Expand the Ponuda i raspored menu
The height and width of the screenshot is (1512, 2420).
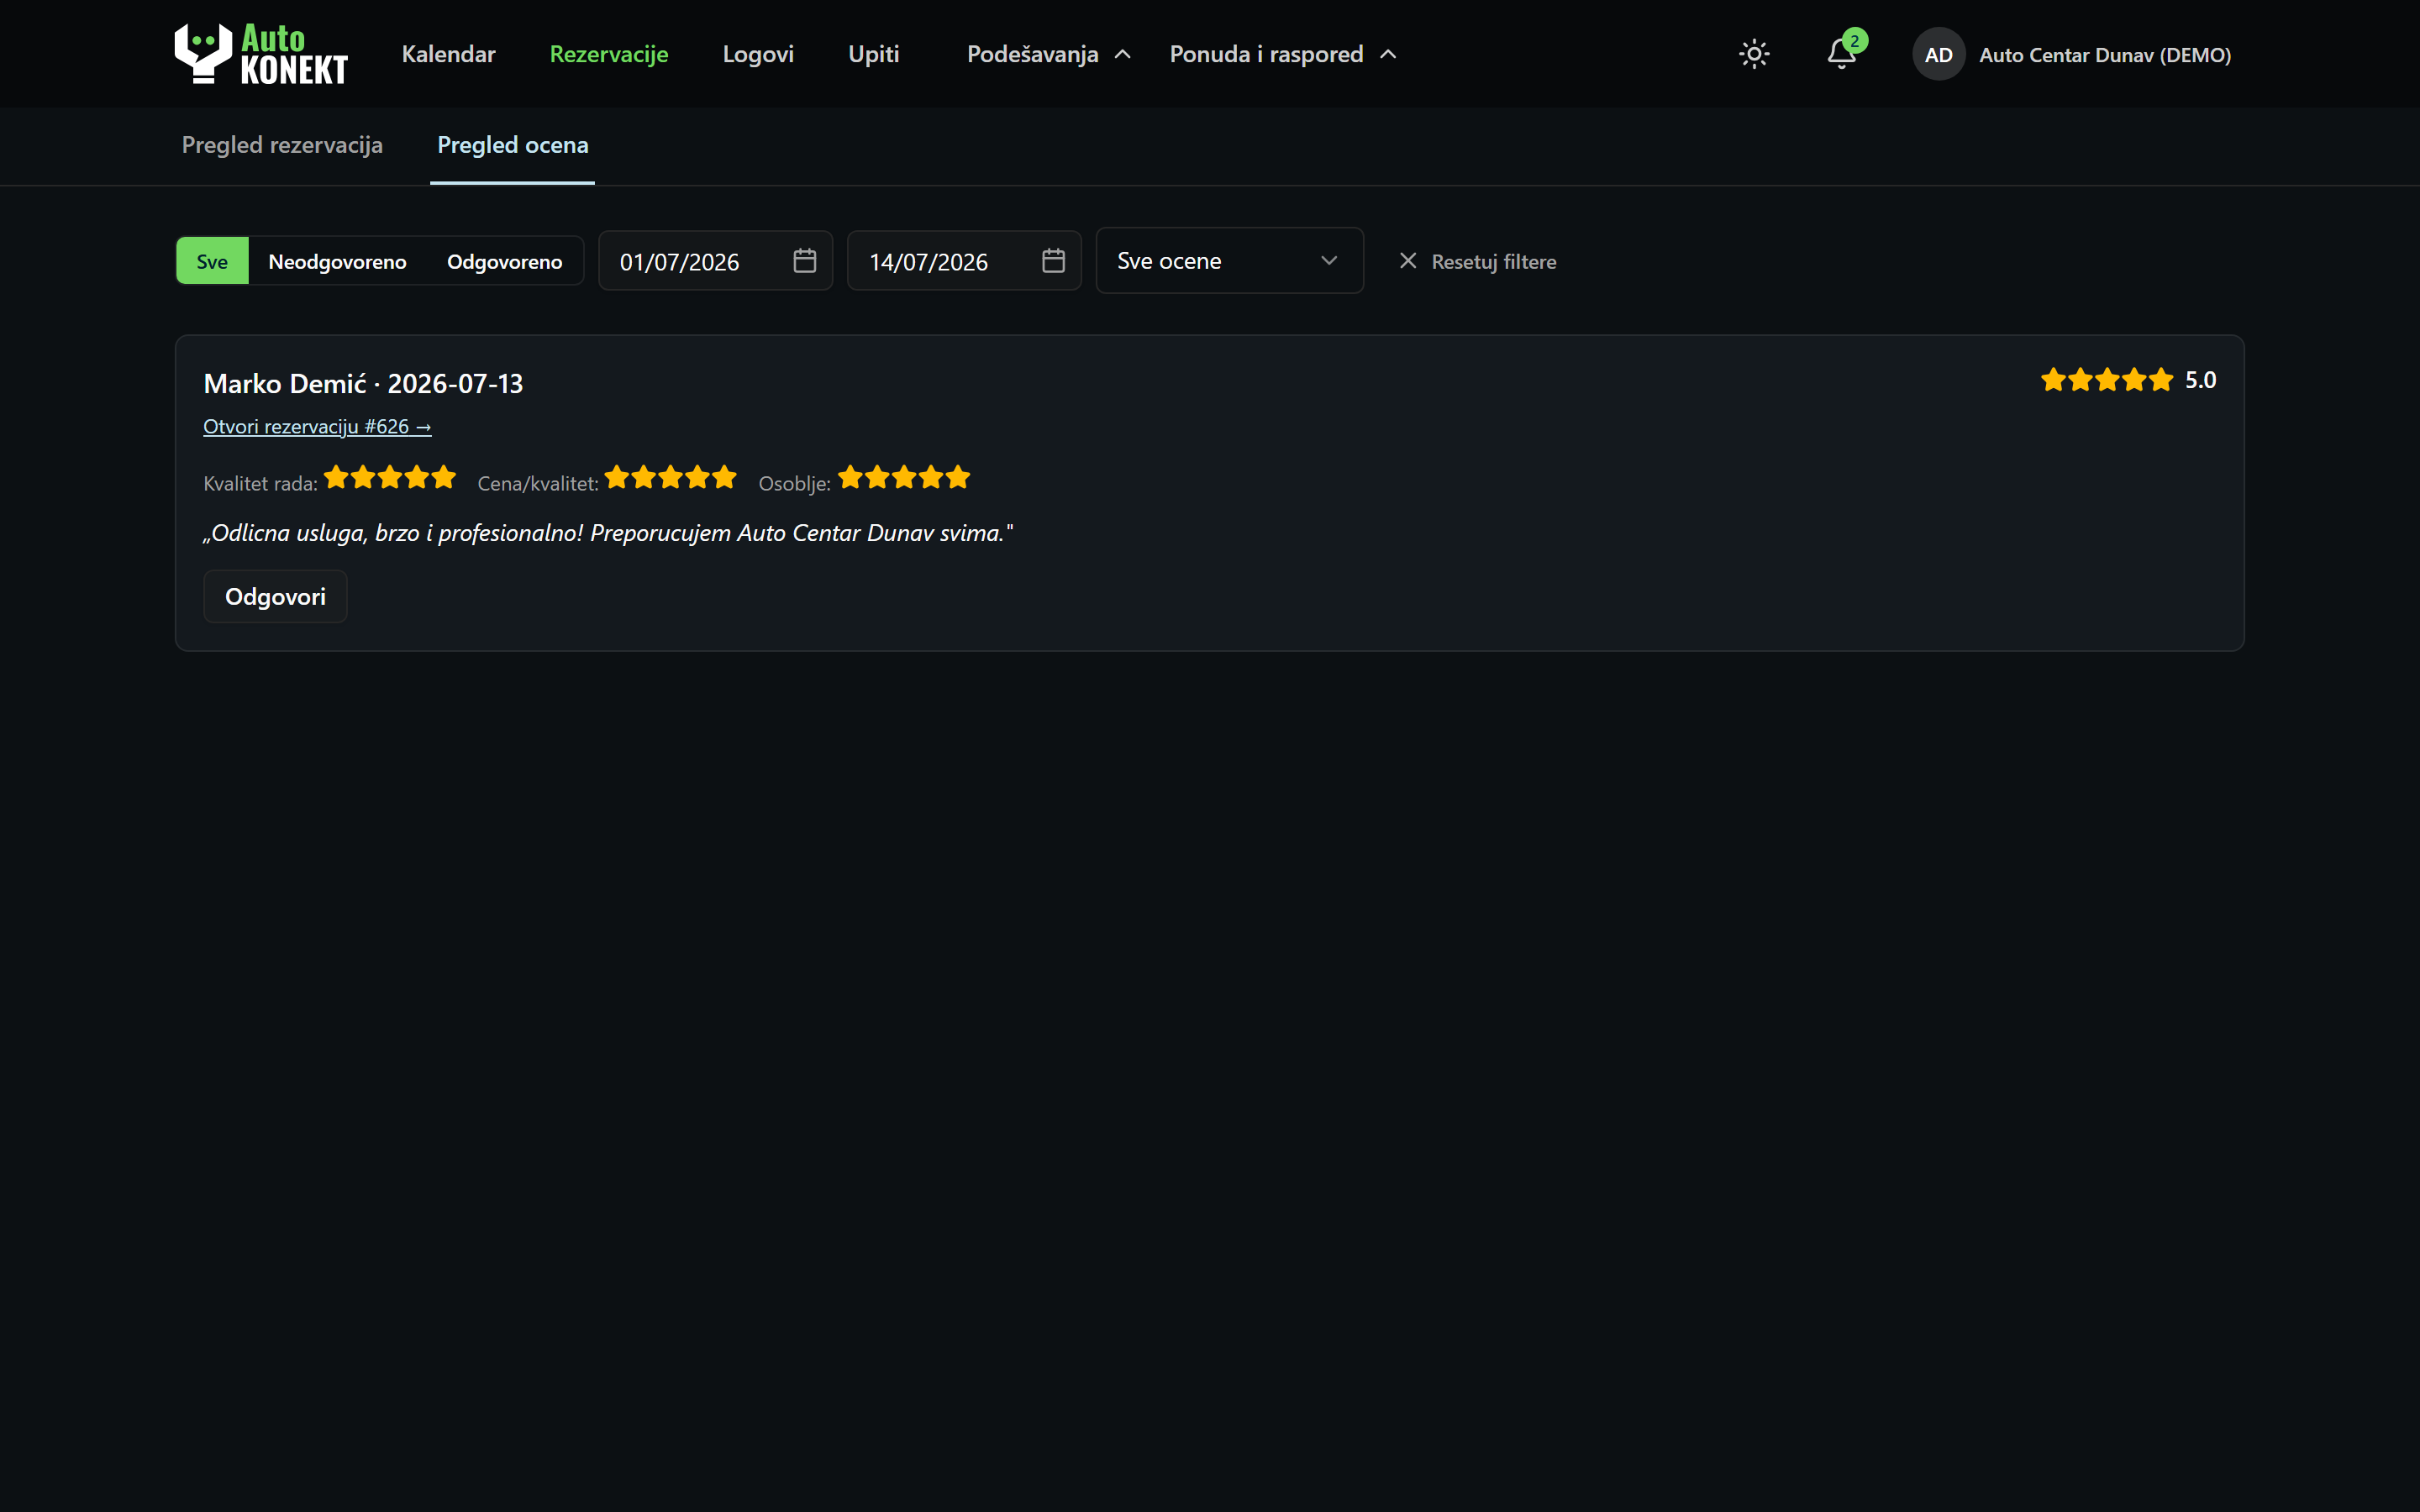(x=1283, y=54)
